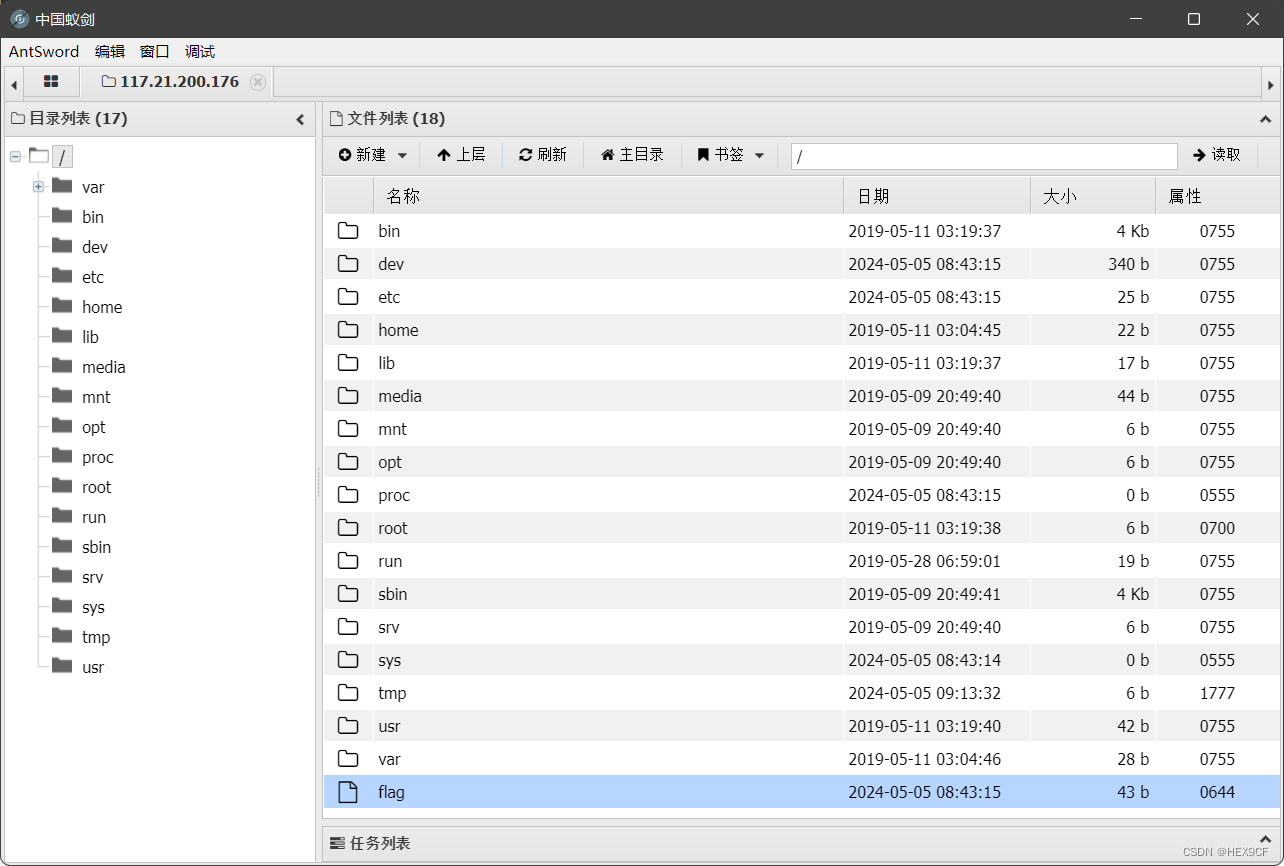Go up one level with 上层
Image resolution: width=1284 pixels, height=866 pixels.
coord(461,155)
